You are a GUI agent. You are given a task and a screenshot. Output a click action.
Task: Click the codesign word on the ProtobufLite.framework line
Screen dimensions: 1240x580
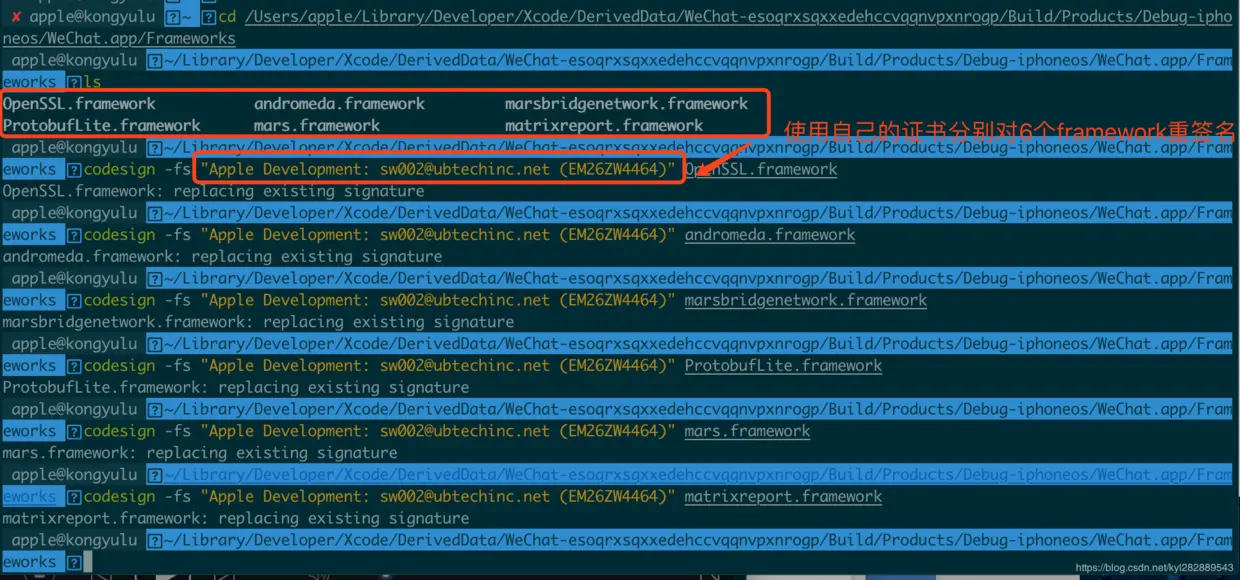coord(119,366)
